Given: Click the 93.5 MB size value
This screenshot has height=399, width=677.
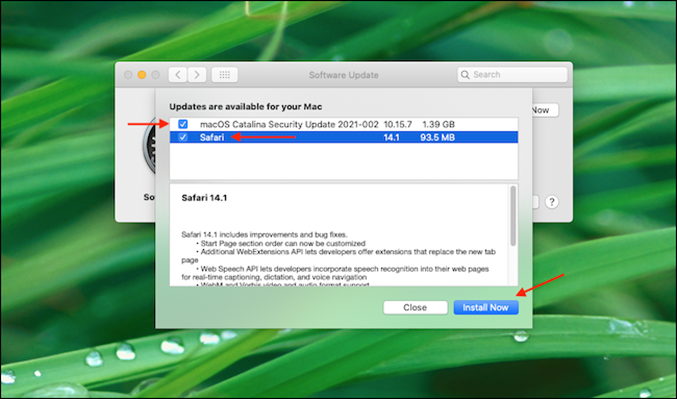Looking at the screenshot, I should click(x=437, y=137).
